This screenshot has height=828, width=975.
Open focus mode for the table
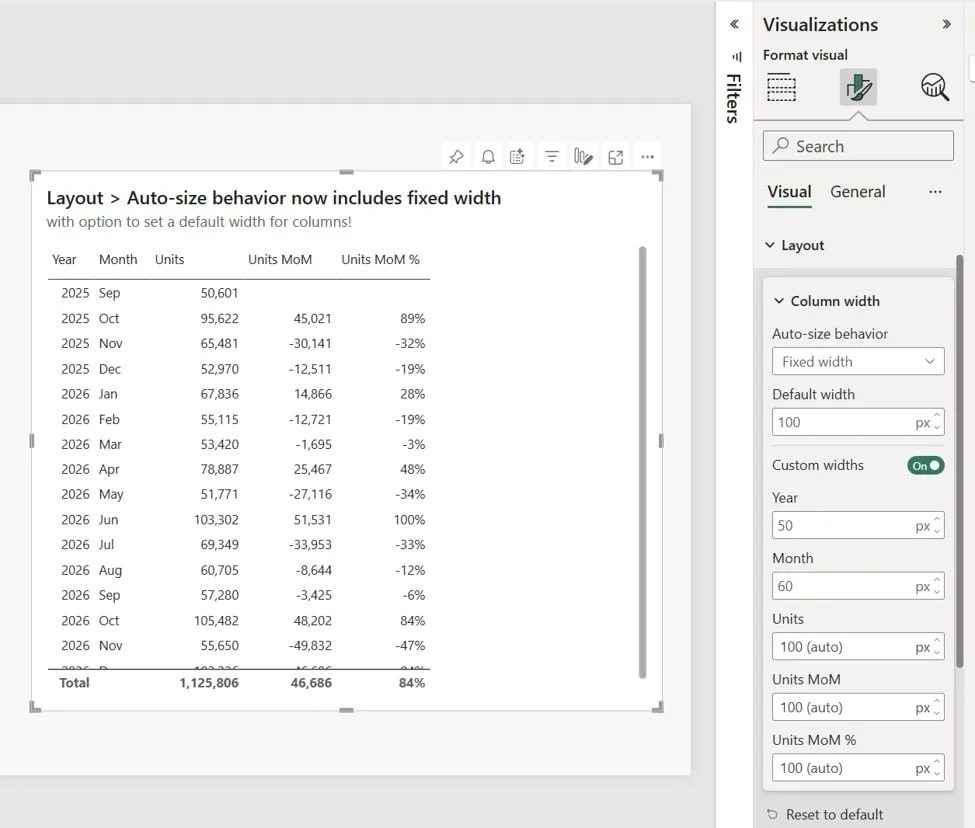615,157
